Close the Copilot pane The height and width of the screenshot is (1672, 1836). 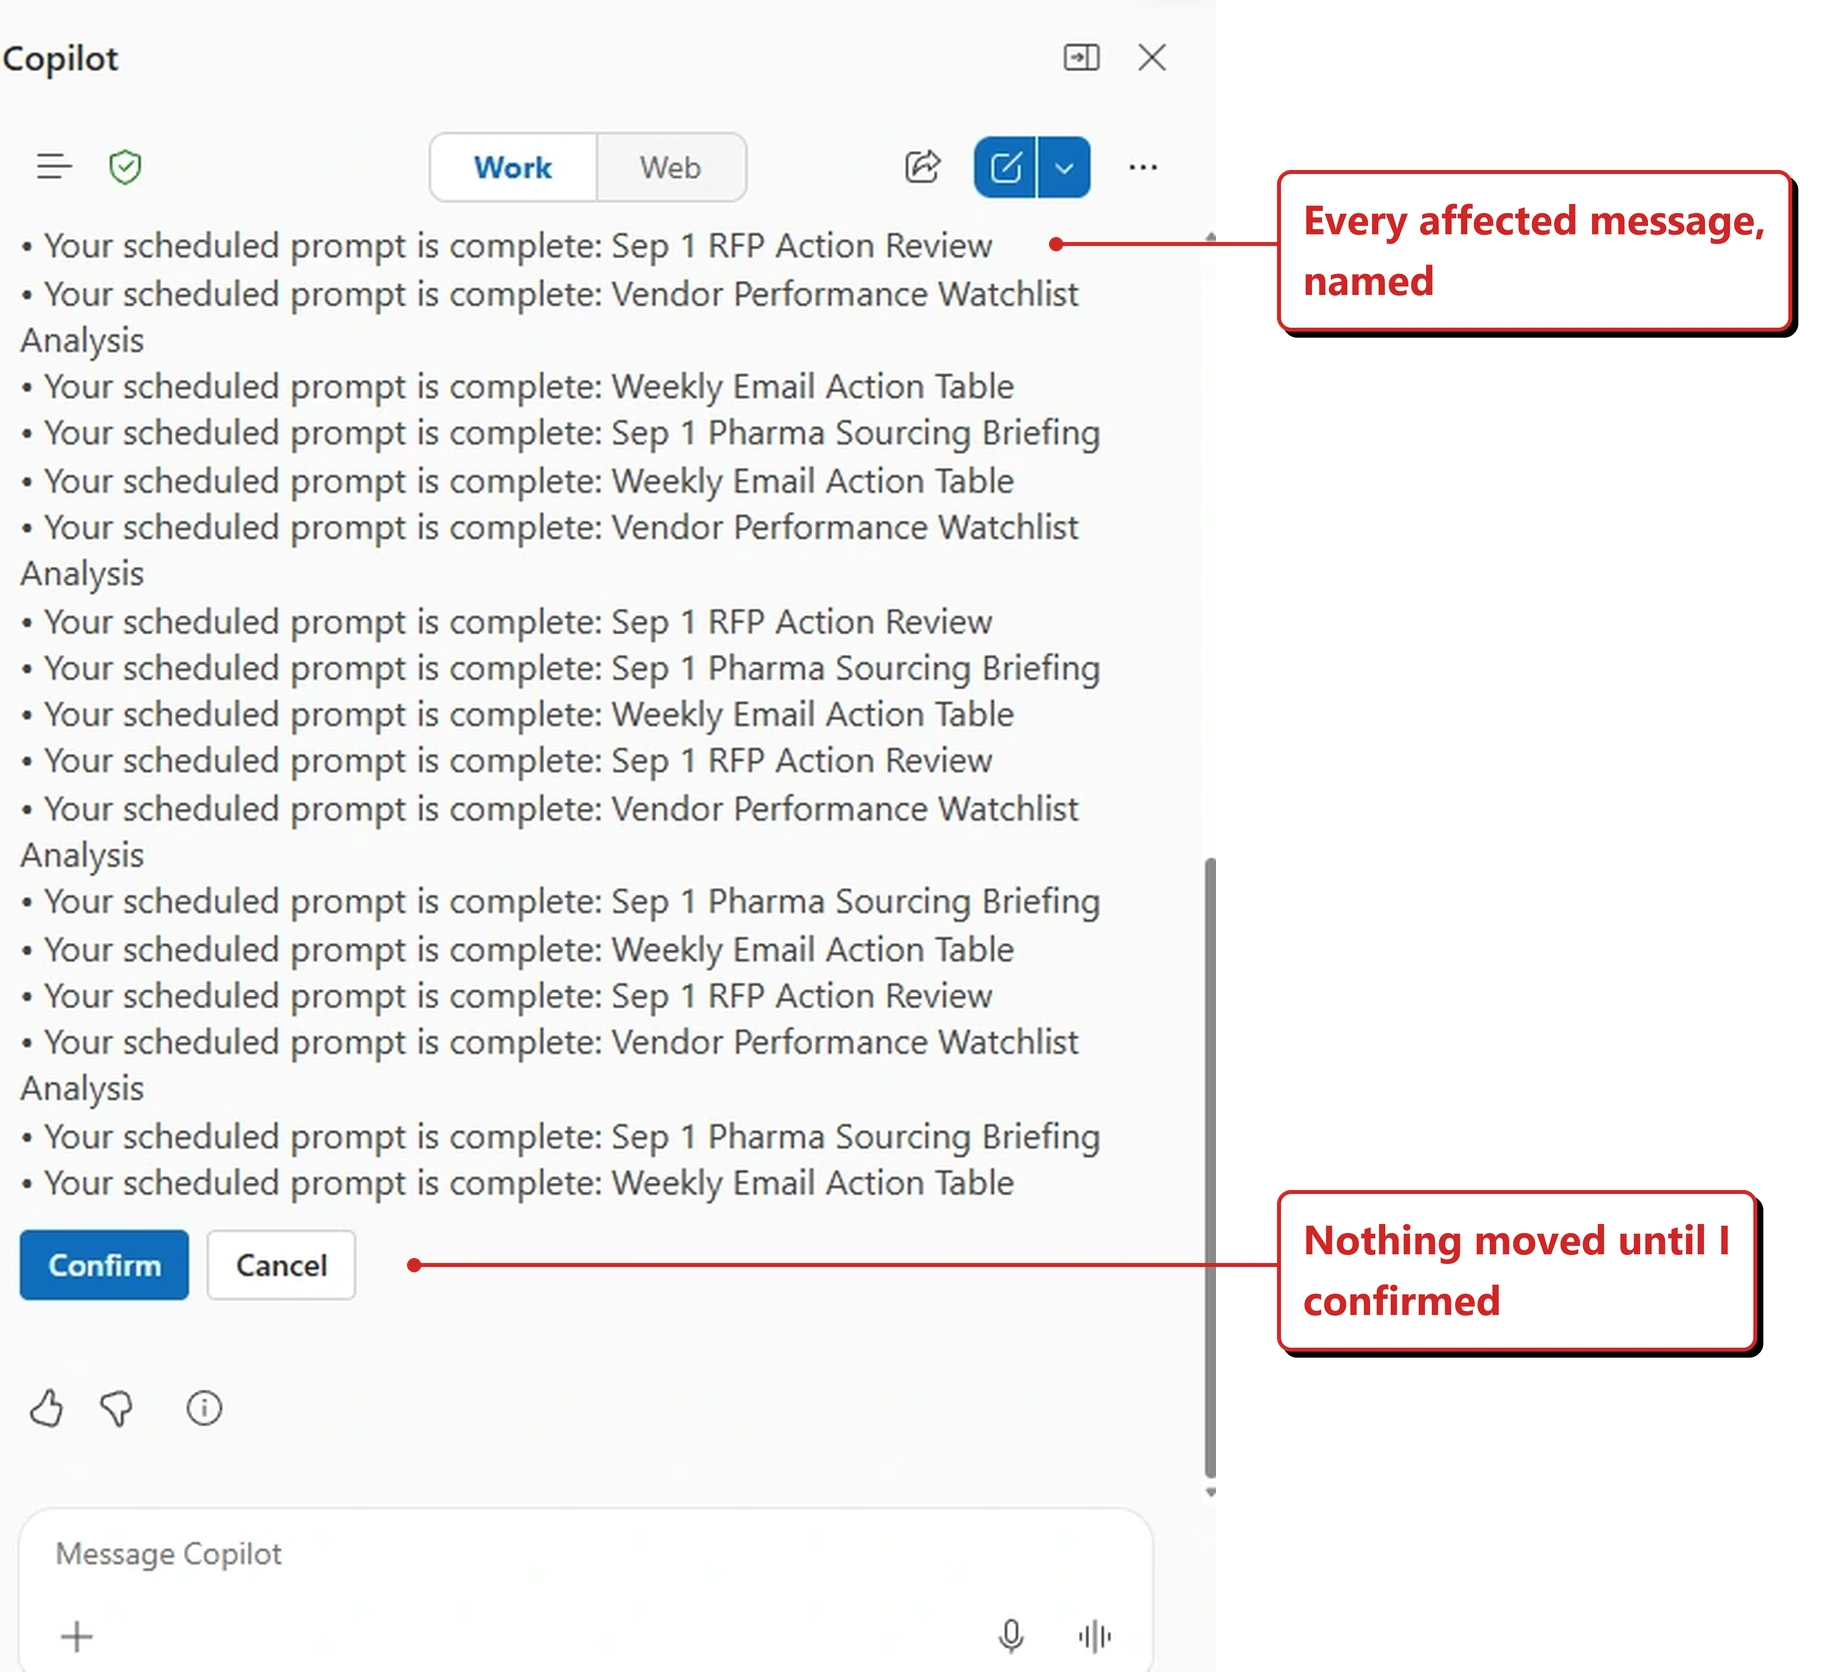pyautogui.click(x=1152, y=57)
